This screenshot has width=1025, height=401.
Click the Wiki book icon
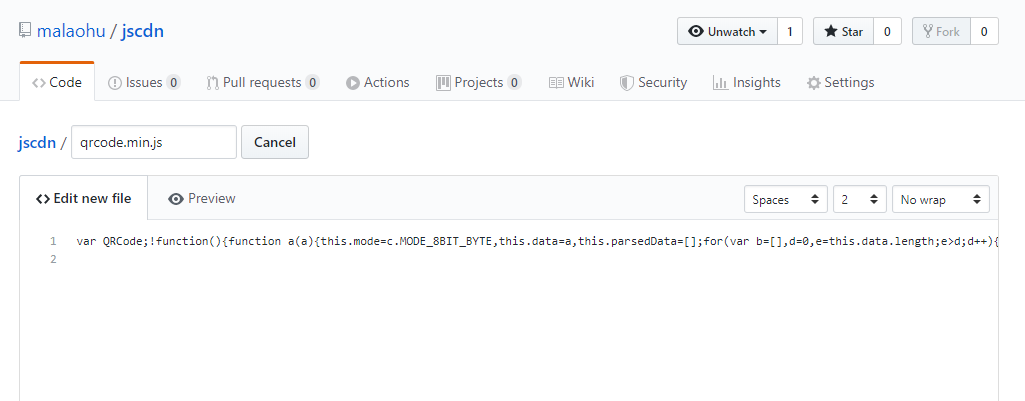coord(556,83)
